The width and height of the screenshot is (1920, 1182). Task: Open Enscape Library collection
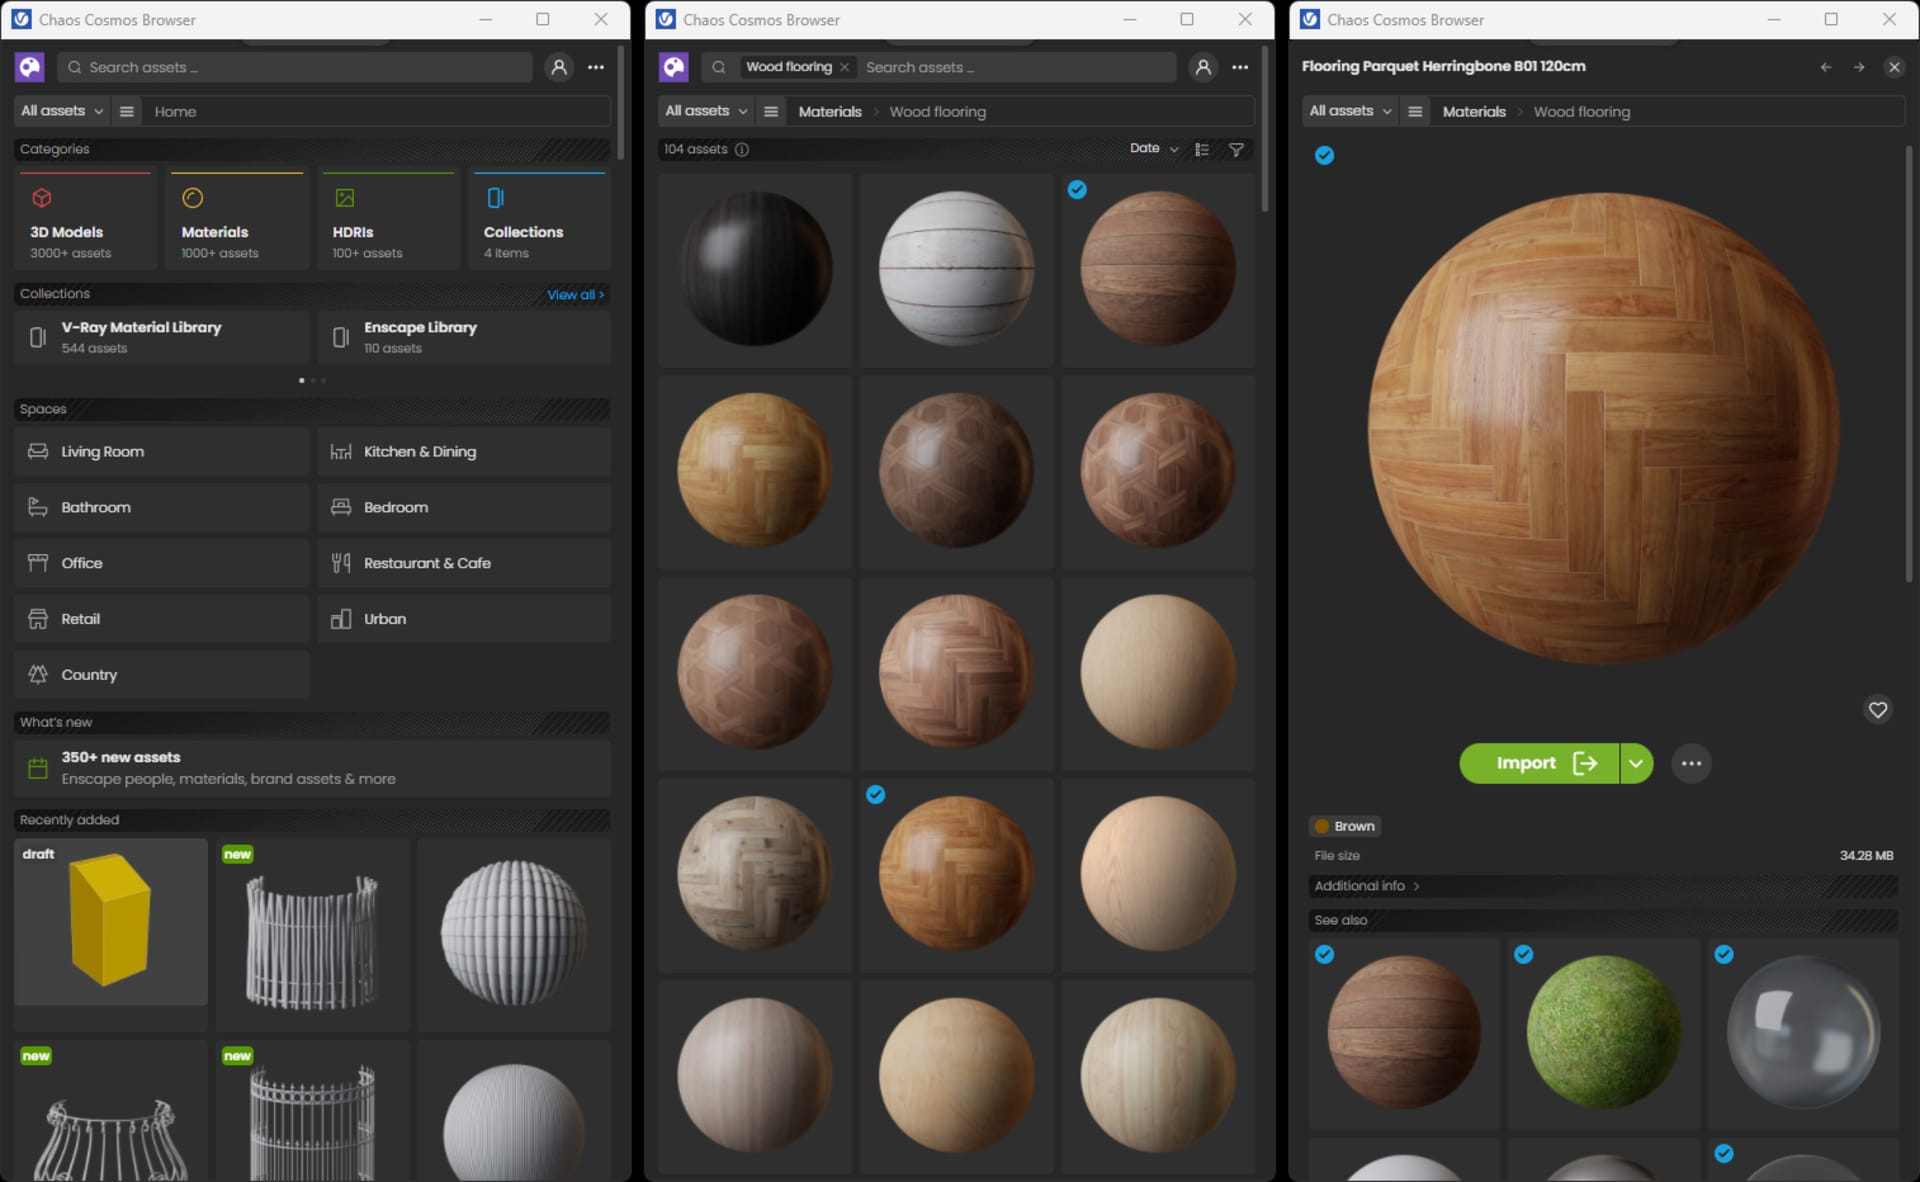(464, 337)
